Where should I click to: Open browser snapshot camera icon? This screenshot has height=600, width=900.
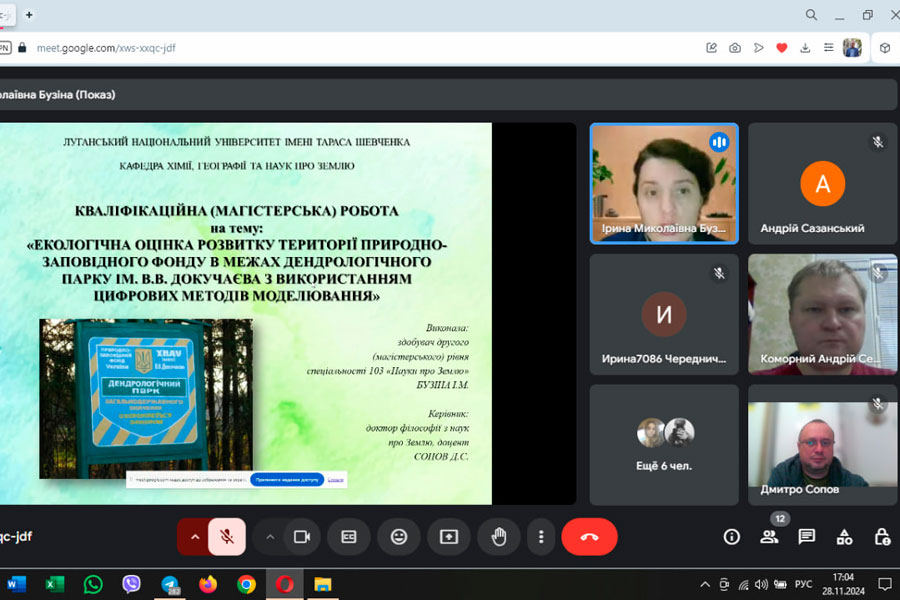tap(735, 47)
